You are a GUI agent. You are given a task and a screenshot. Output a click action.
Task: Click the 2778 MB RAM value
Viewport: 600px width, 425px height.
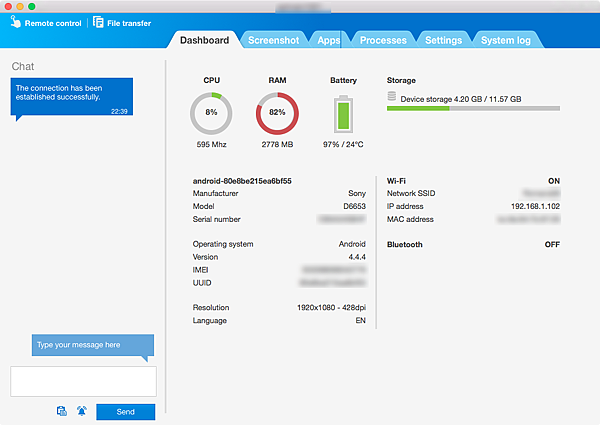tap(277, 145)
